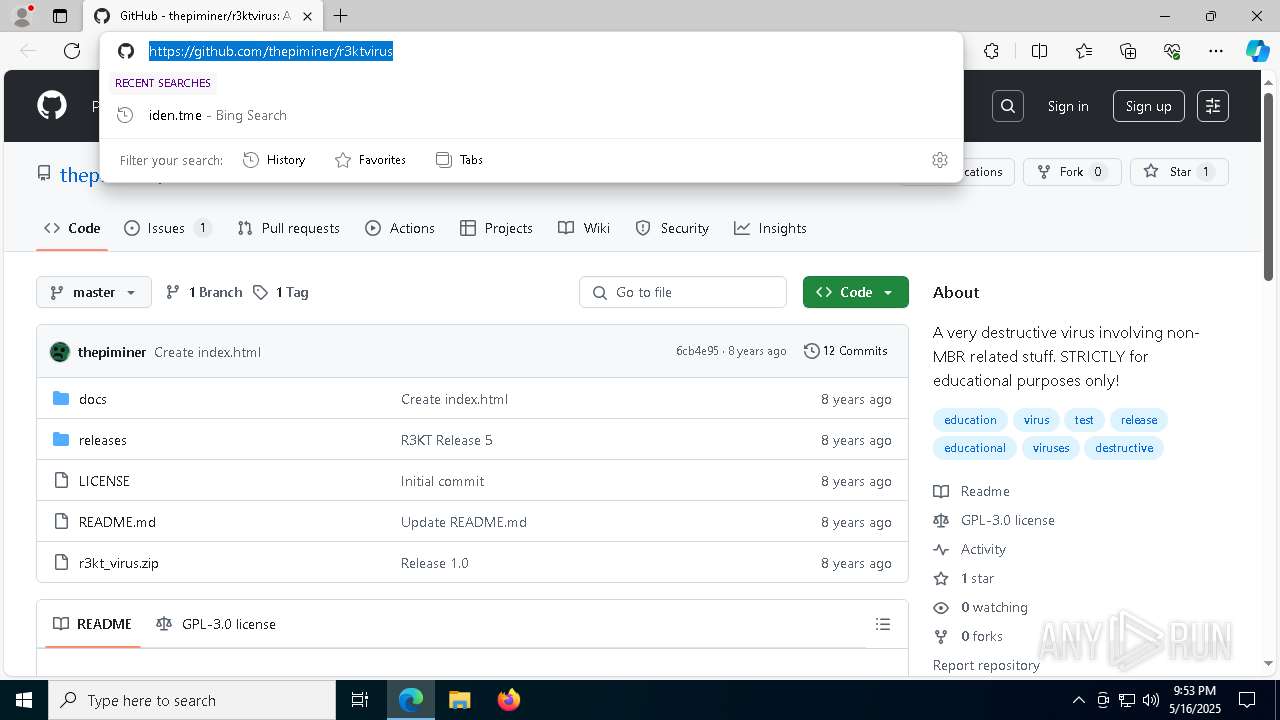The width and height of the screenshot is (1280, 720).
Task: Expand the master branch dropdown
Action: point(94,292)
